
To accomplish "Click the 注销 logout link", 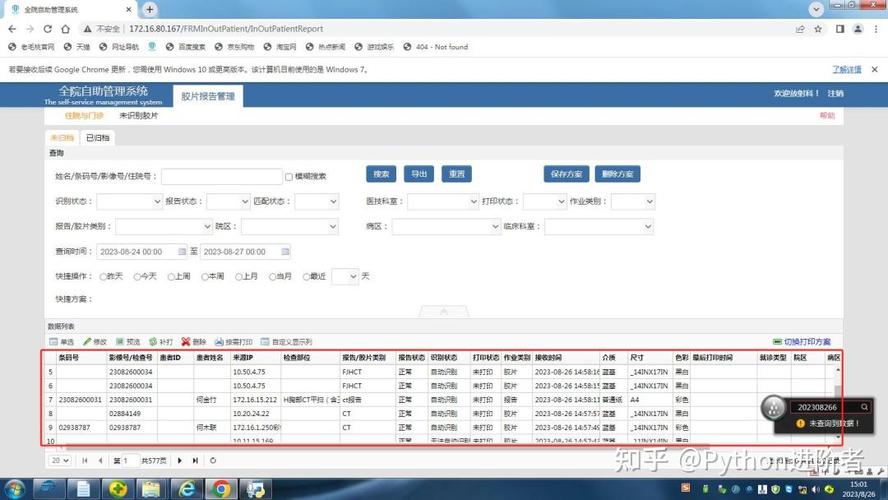I will 835,93.
